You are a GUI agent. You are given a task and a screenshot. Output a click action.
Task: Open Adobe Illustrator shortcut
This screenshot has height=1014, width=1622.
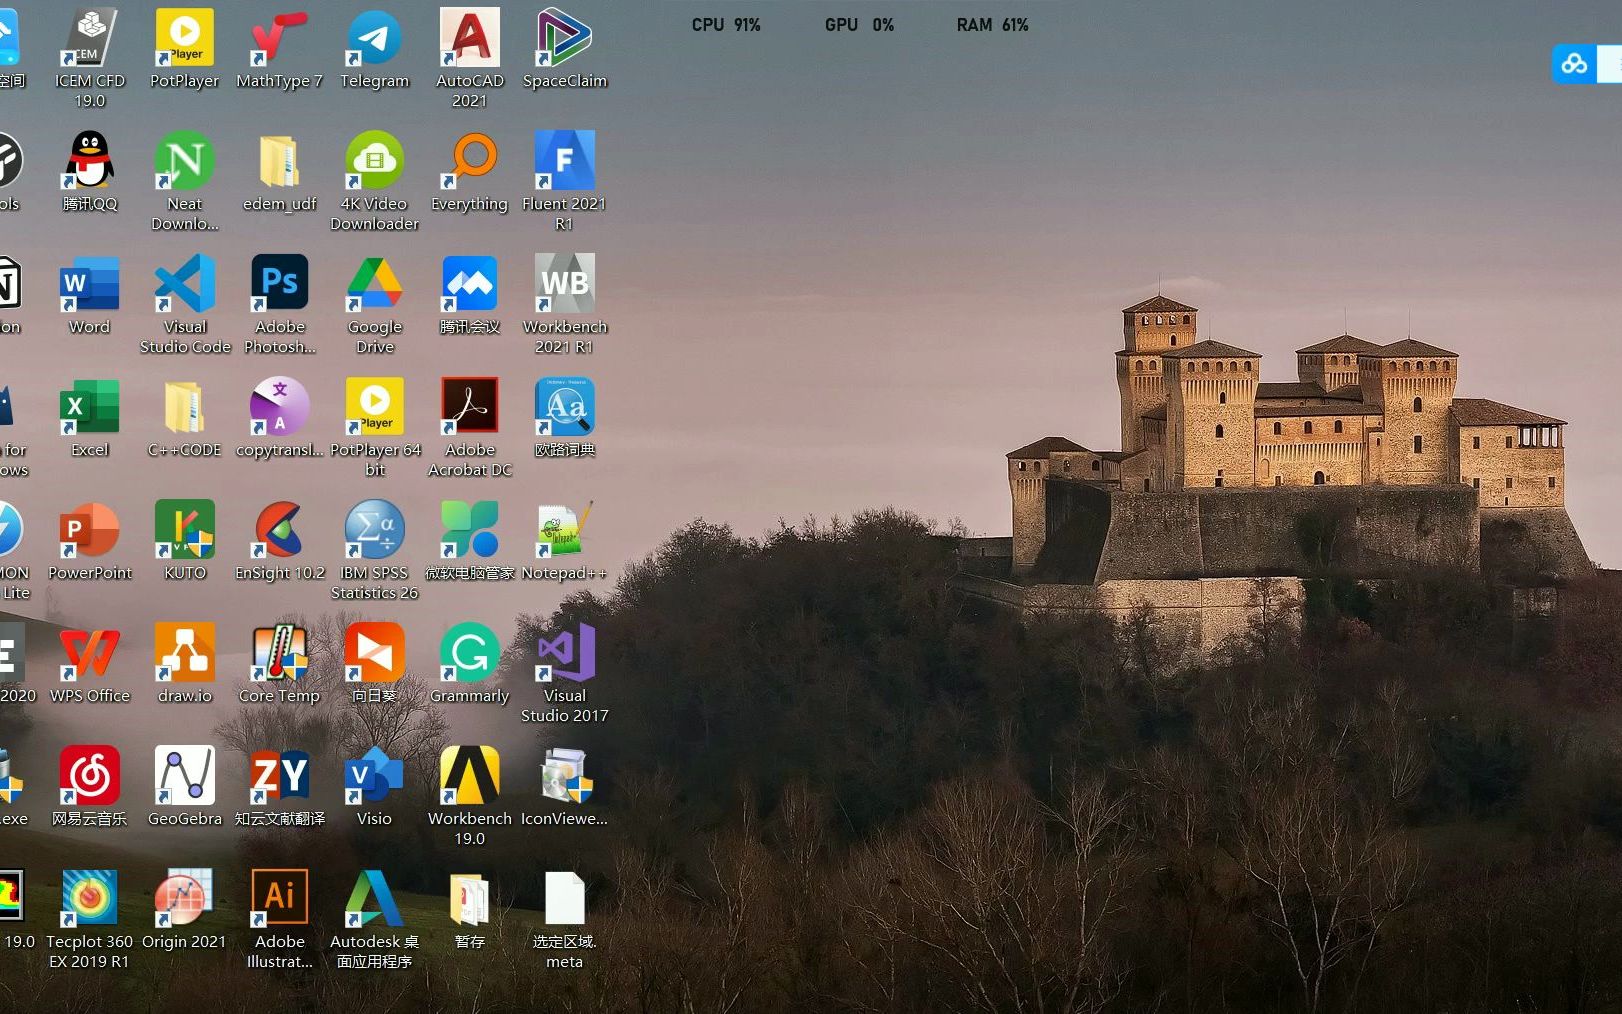point(280,919)
